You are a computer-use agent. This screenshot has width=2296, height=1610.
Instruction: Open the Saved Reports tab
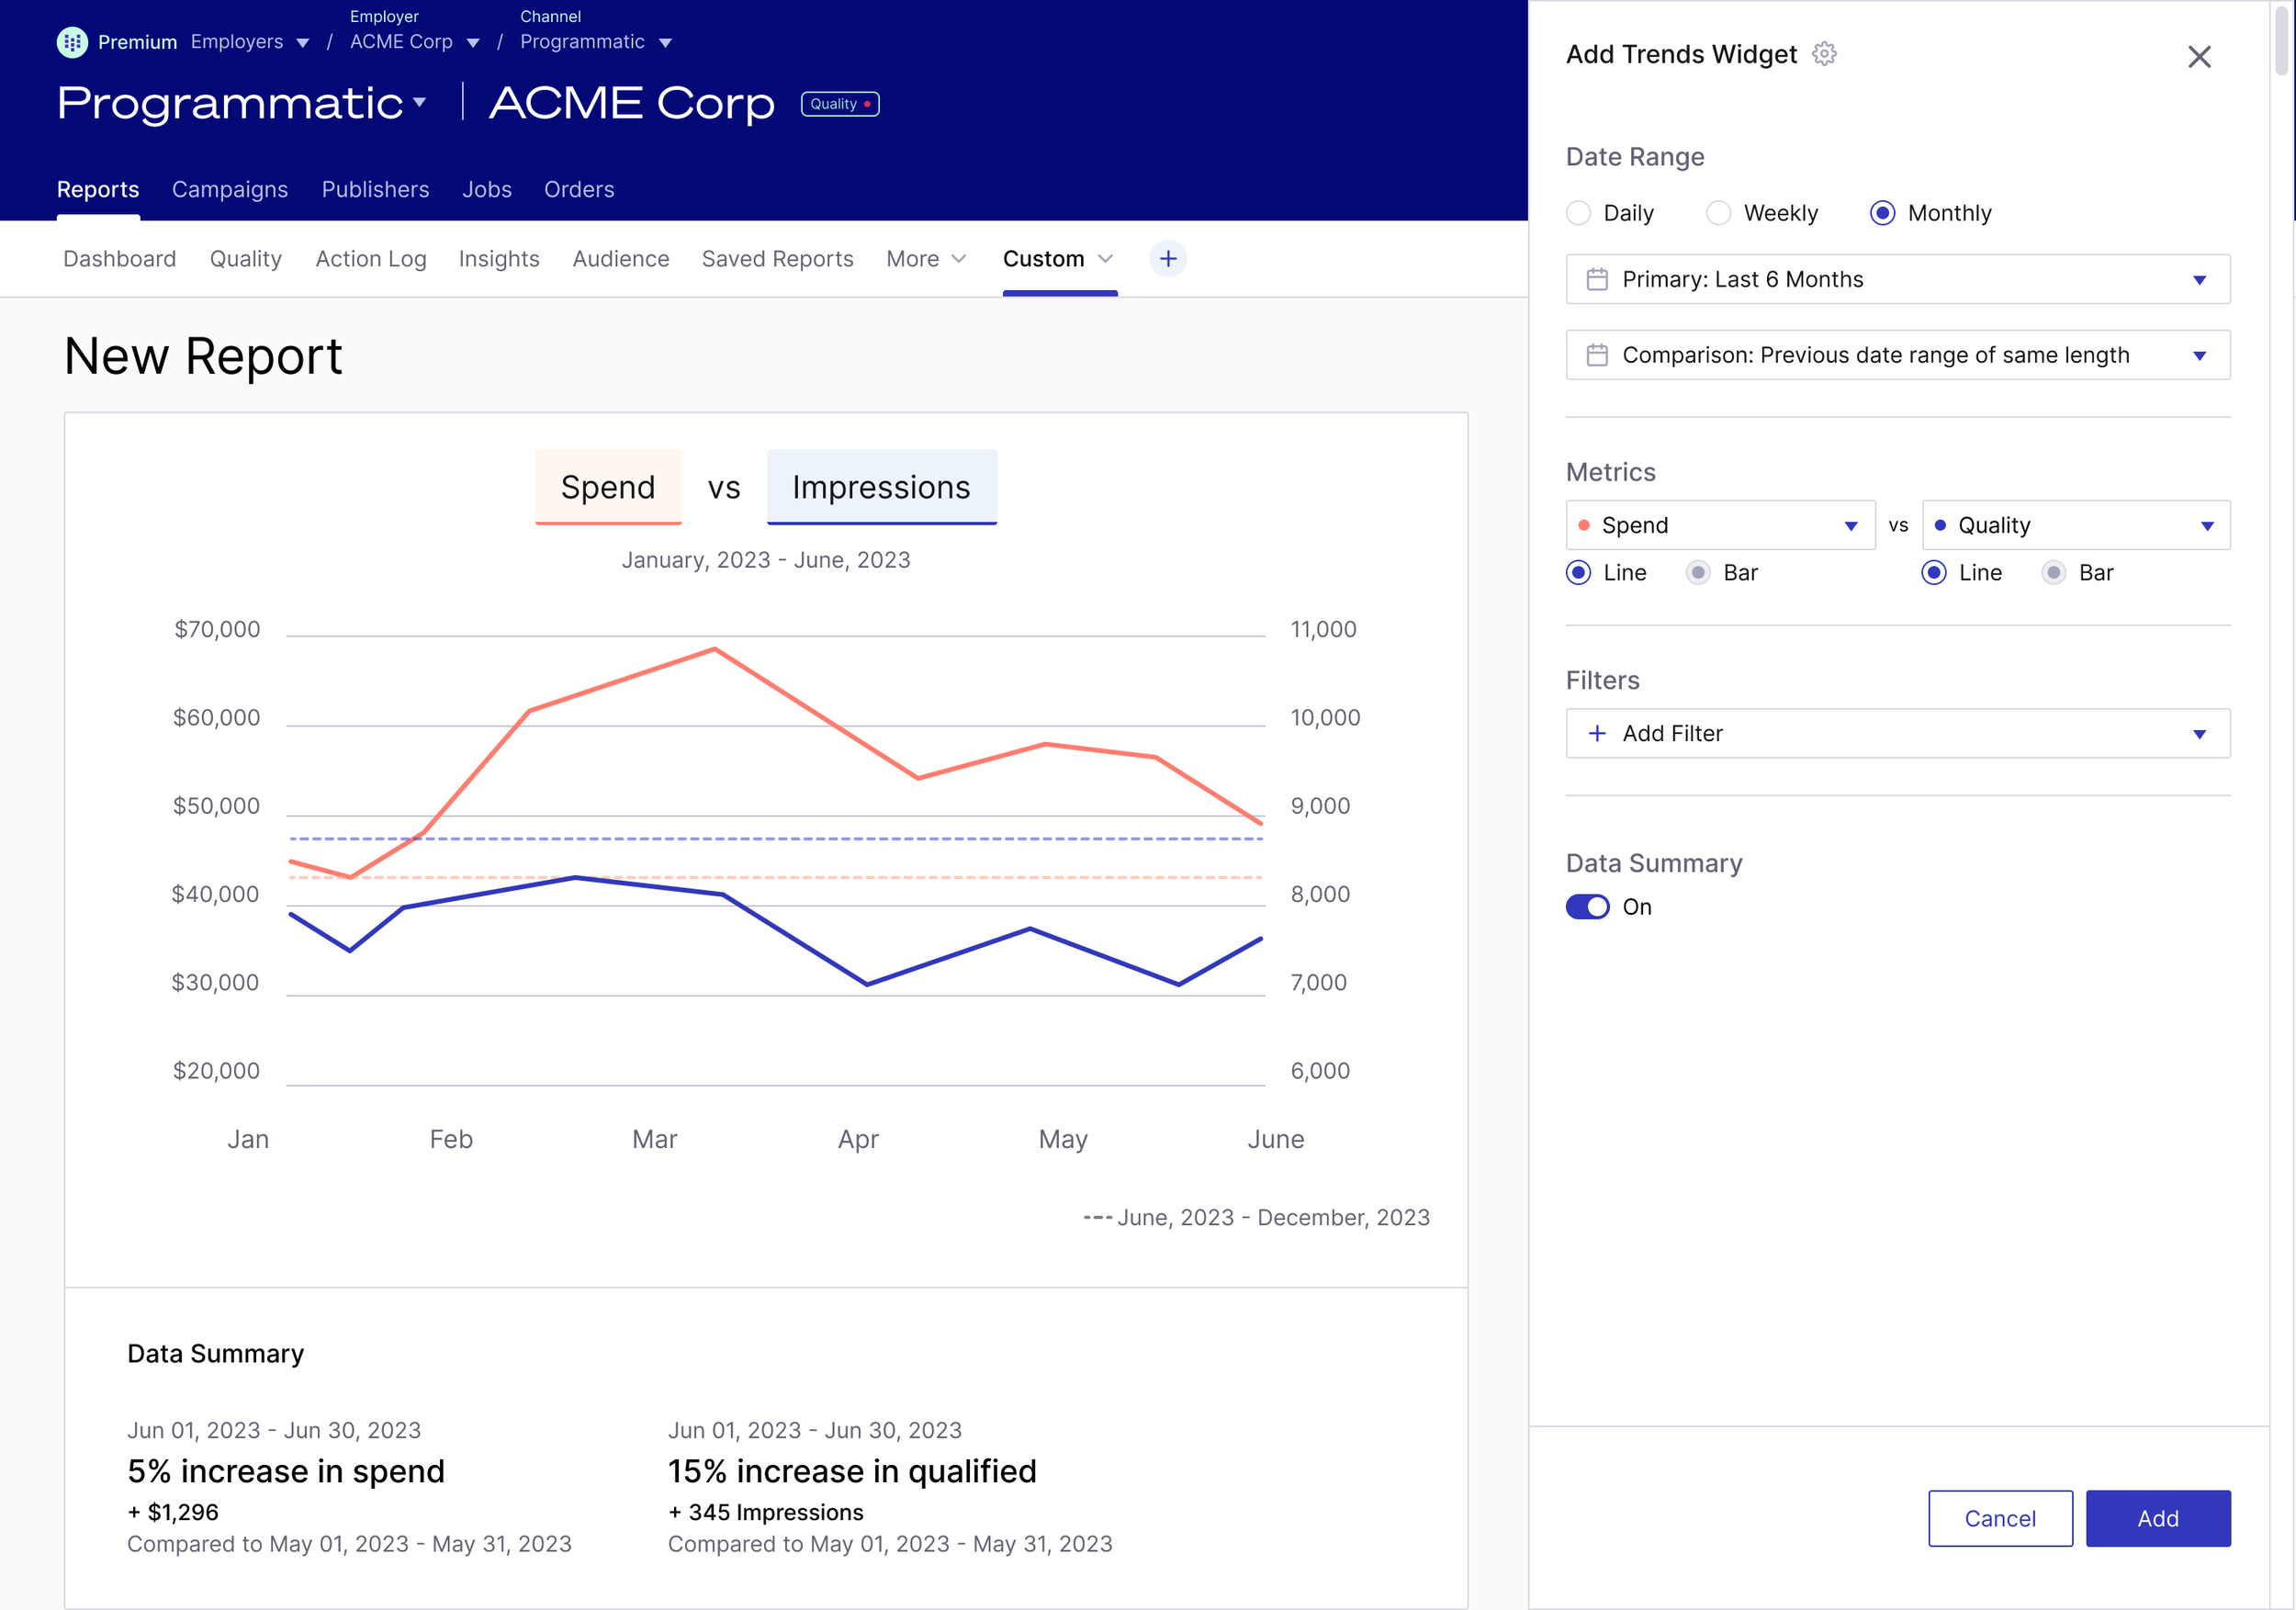click(x=777, y=259)
